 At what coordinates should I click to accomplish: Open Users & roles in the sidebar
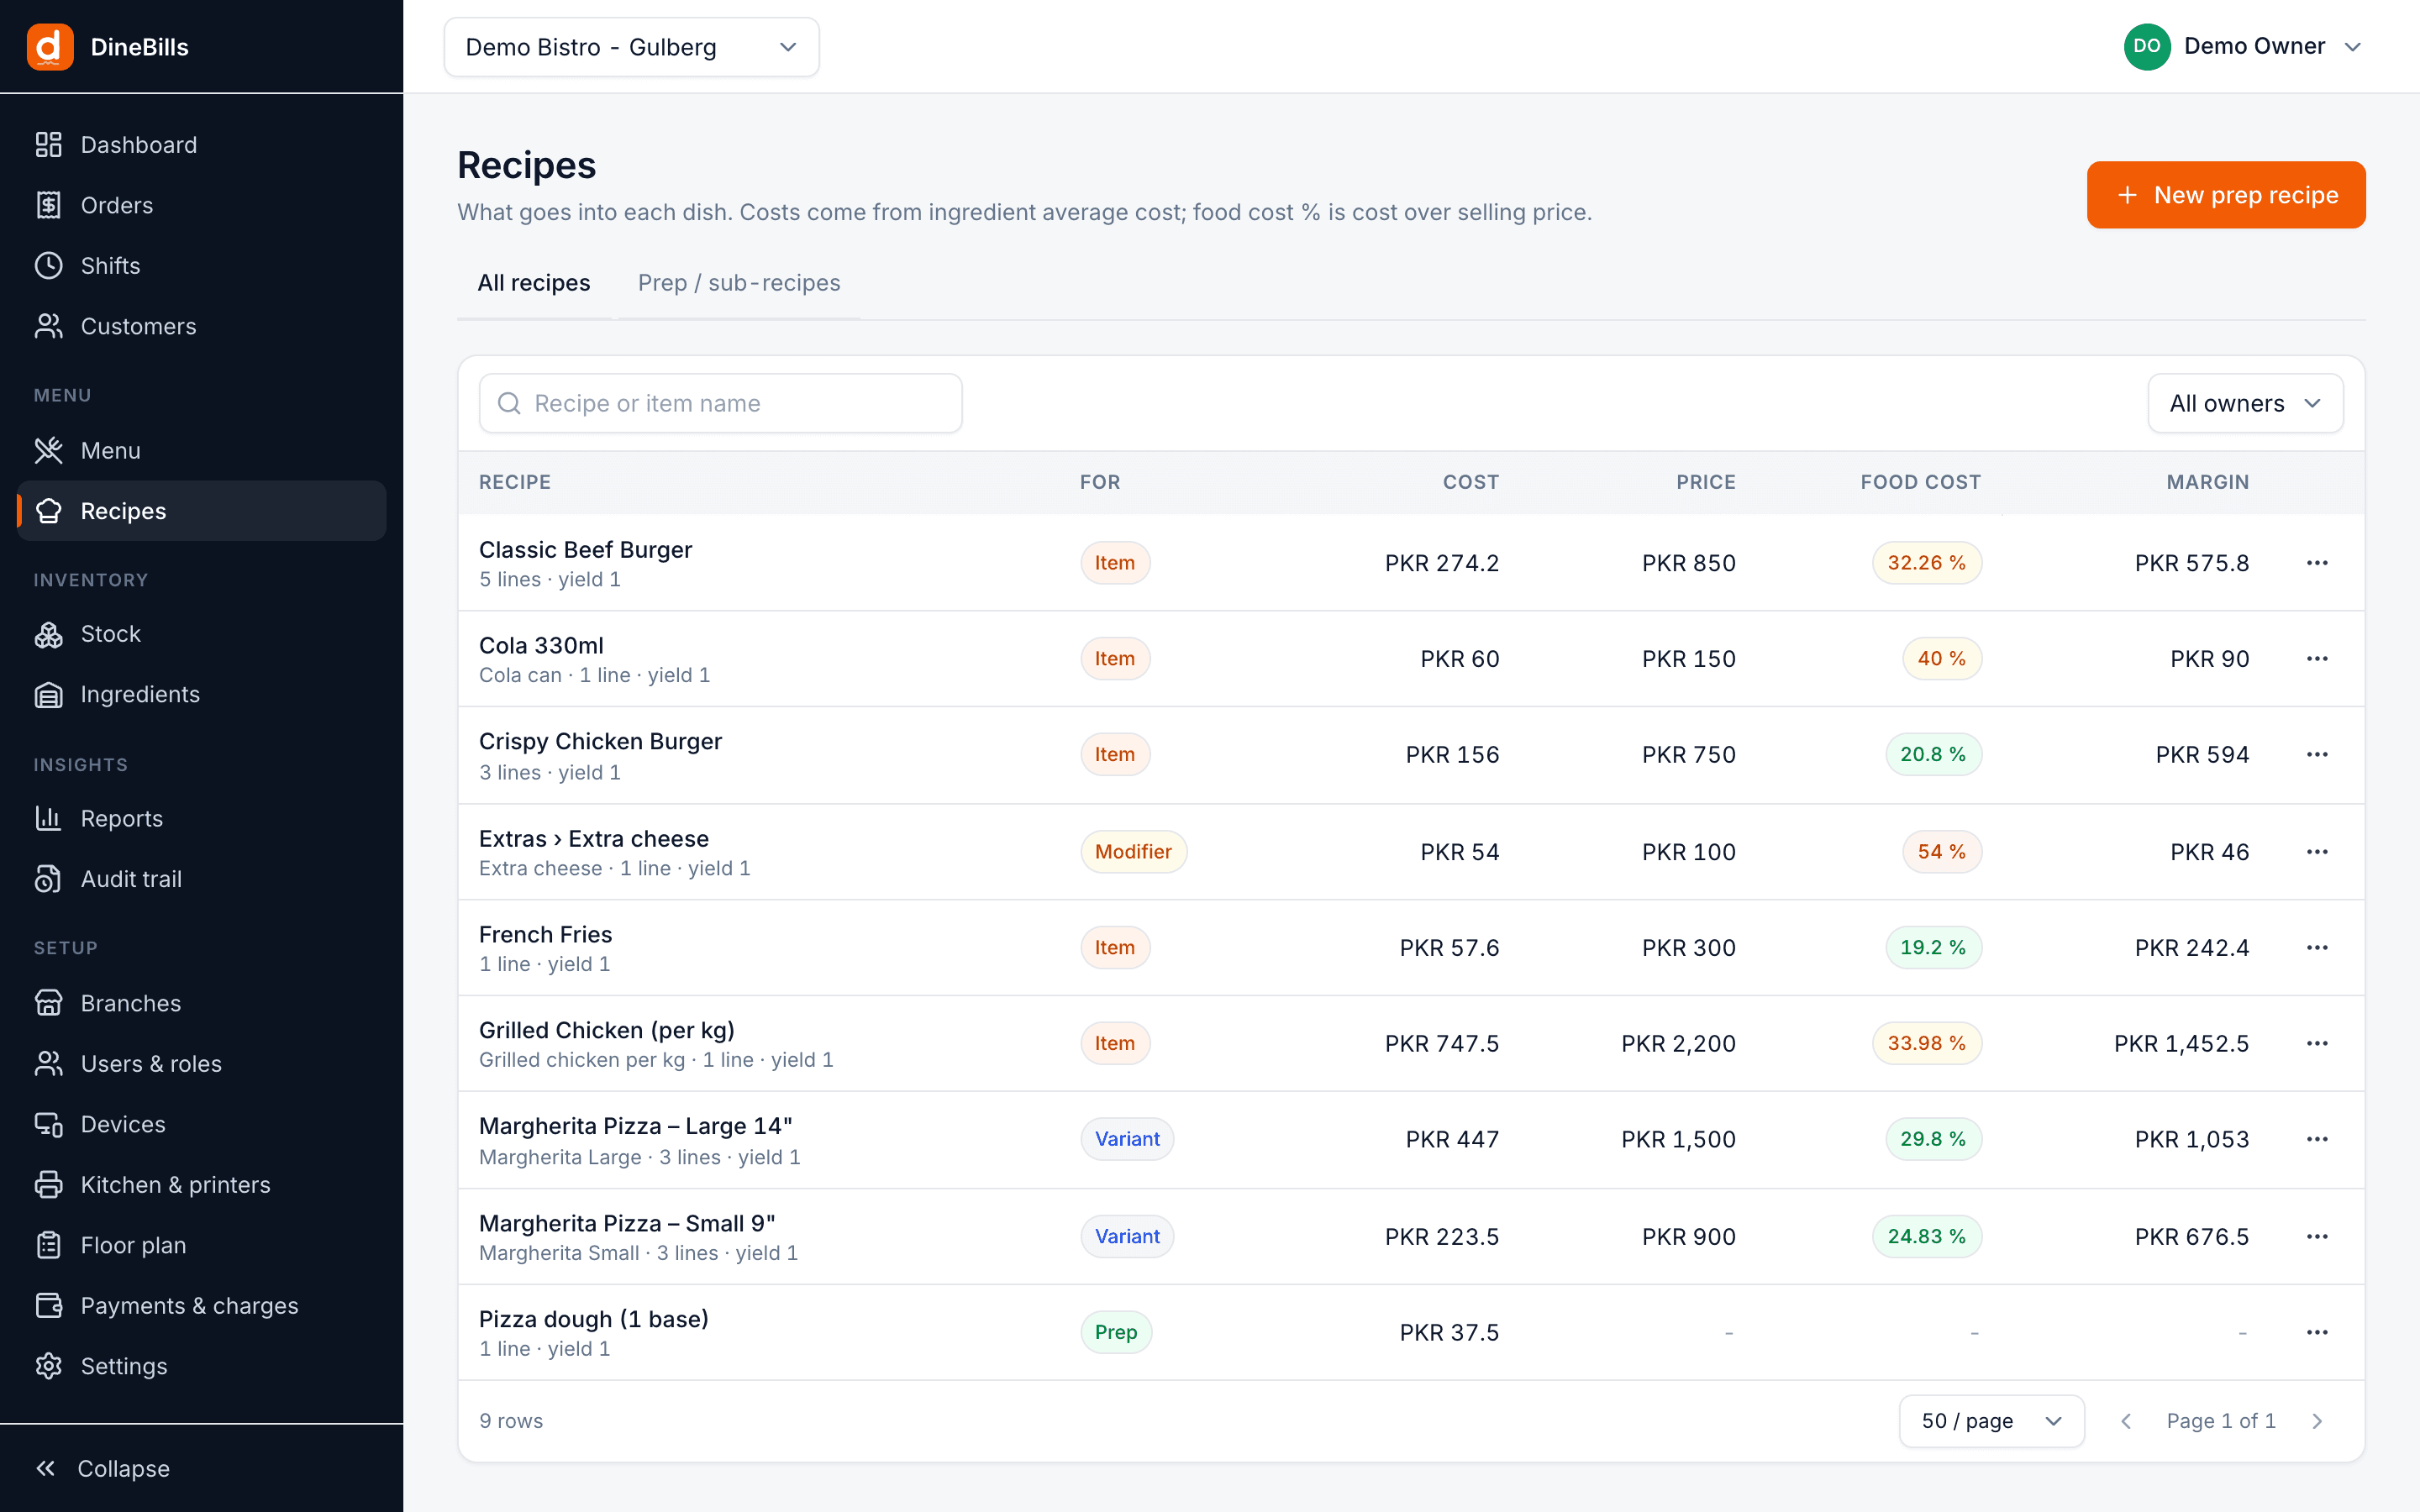coord(202,1064)
